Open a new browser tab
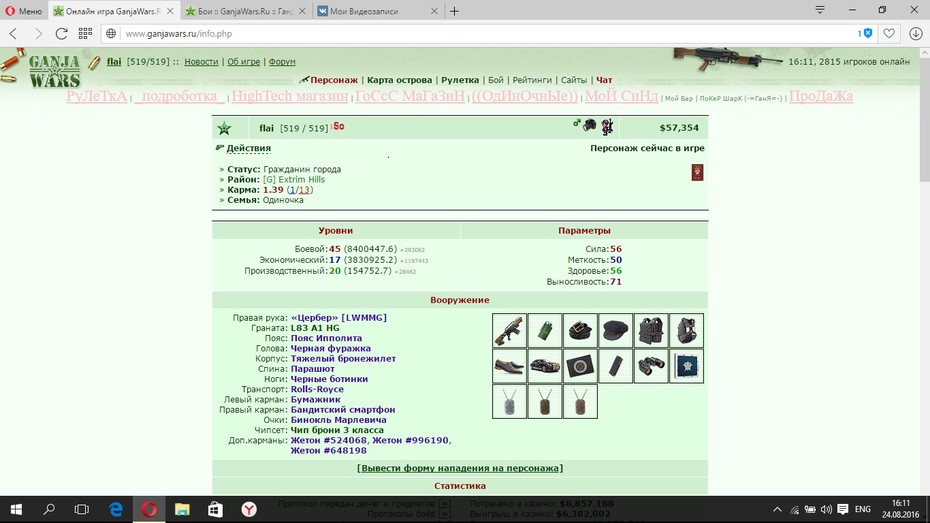The width and height of the screenshot is (930, 523). [454, 11]
